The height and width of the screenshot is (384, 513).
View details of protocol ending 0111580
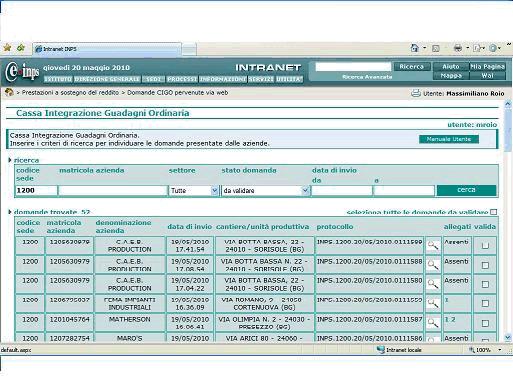pos(433,284)
